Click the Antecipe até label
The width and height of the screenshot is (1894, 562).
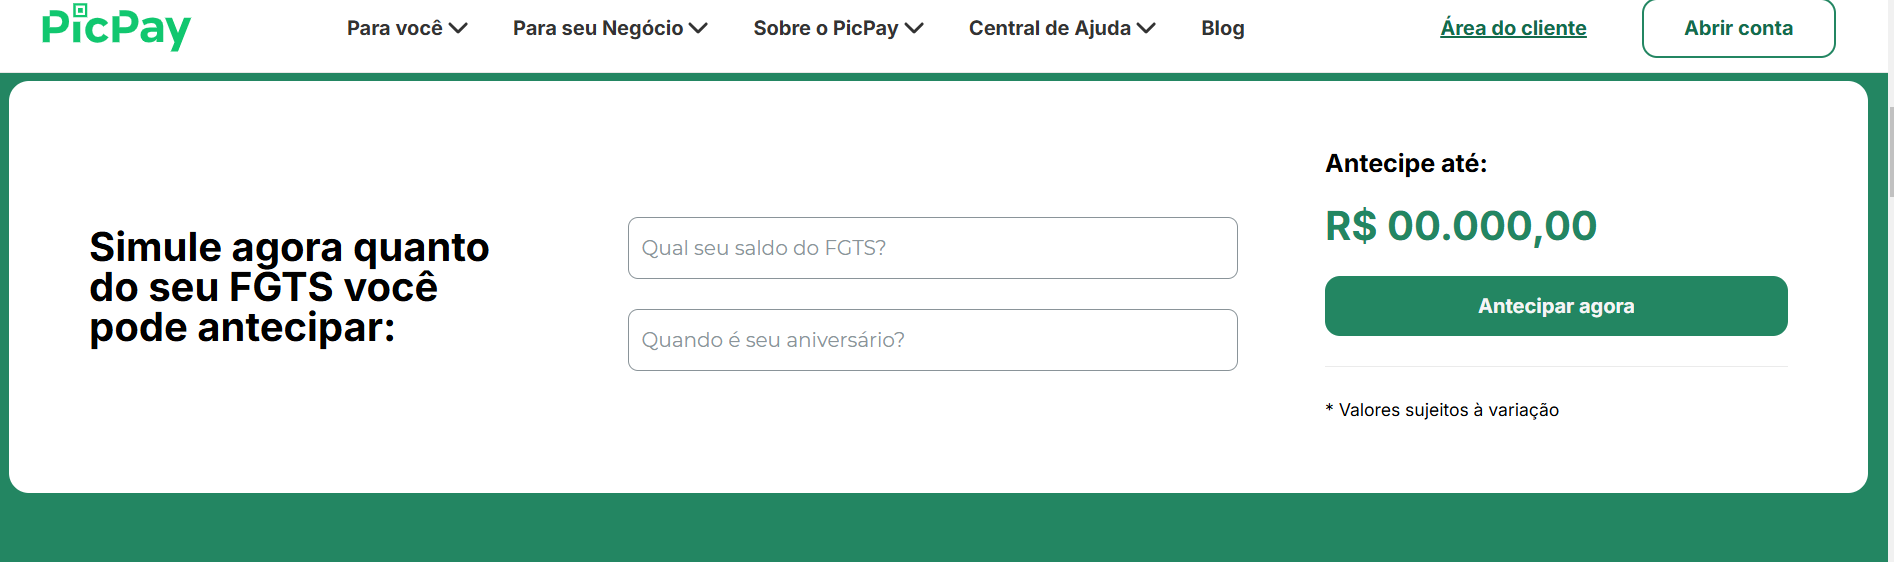(x=1405, y=164)
